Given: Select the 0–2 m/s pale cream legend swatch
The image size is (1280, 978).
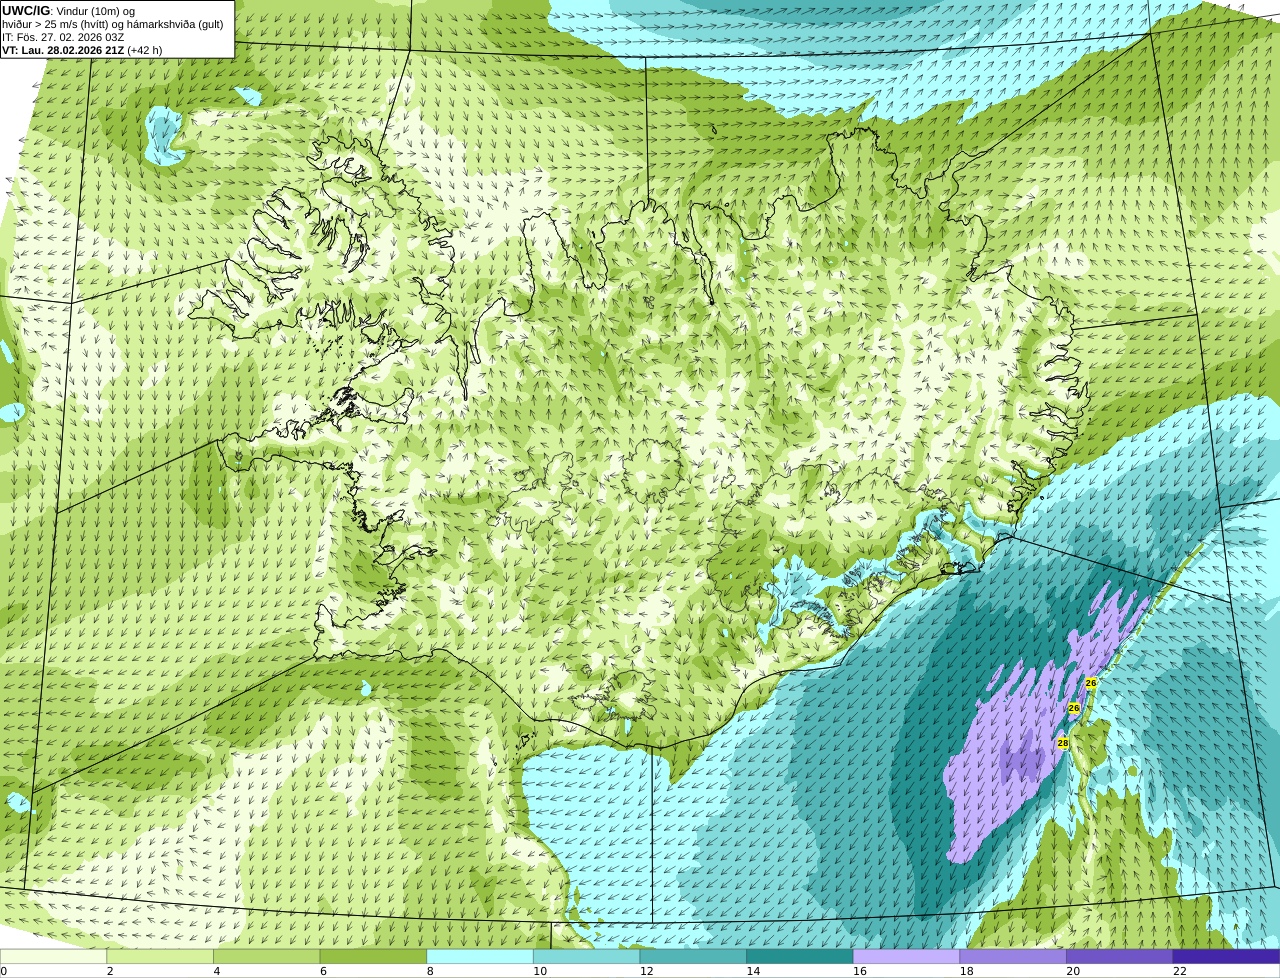Looking at the screenshot, I should (53, 956).
